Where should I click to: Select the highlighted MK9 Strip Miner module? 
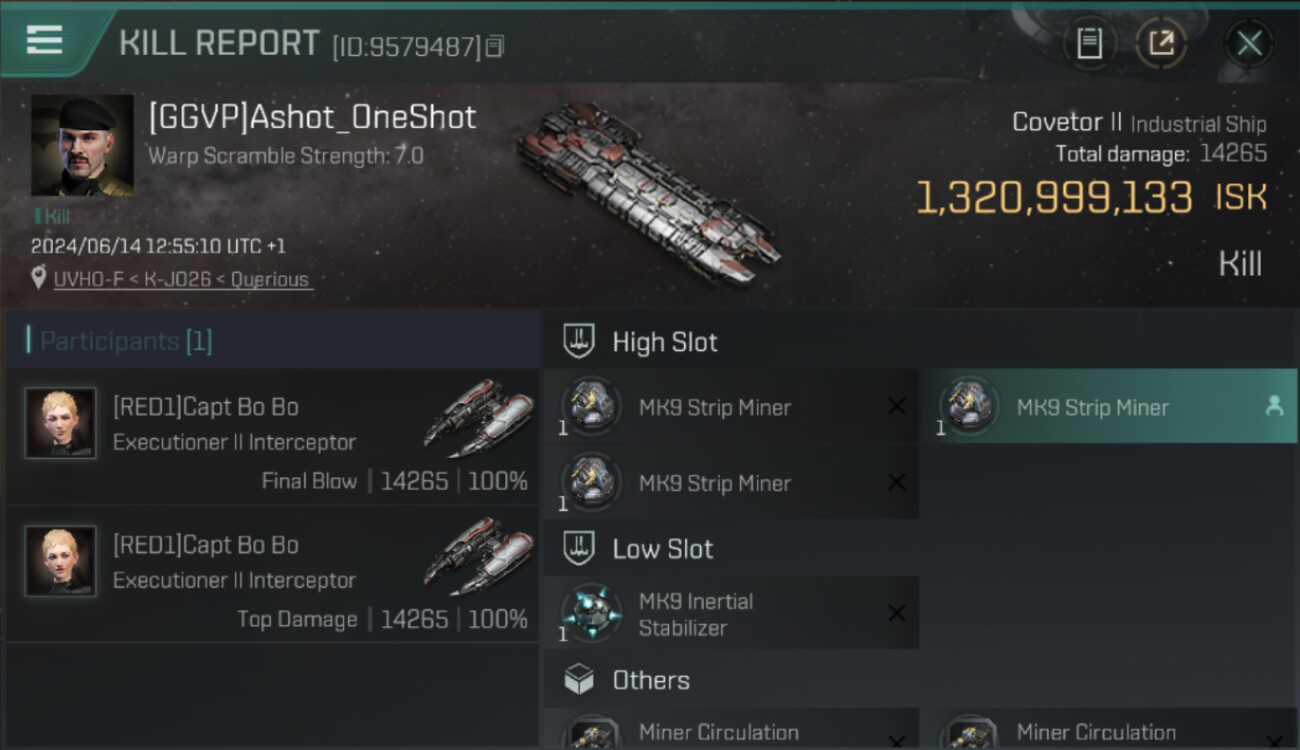1092,407
